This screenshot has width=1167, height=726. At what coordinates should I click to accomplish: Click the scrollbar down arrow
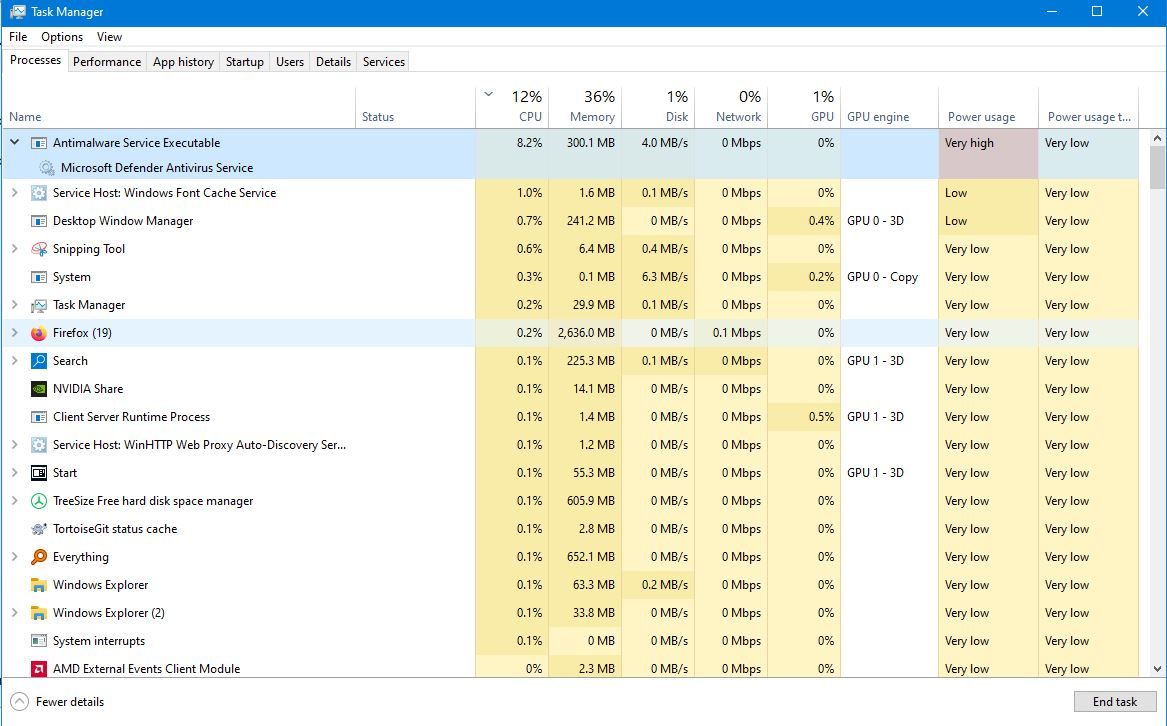(x=1157, y=669)
